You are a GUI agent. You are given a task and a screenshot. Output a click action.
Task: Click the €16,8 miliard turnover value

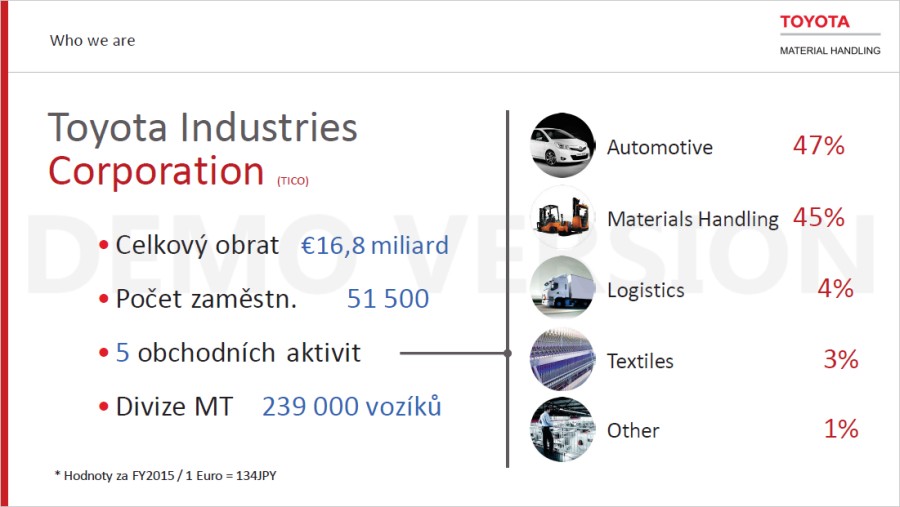[375, 246]
